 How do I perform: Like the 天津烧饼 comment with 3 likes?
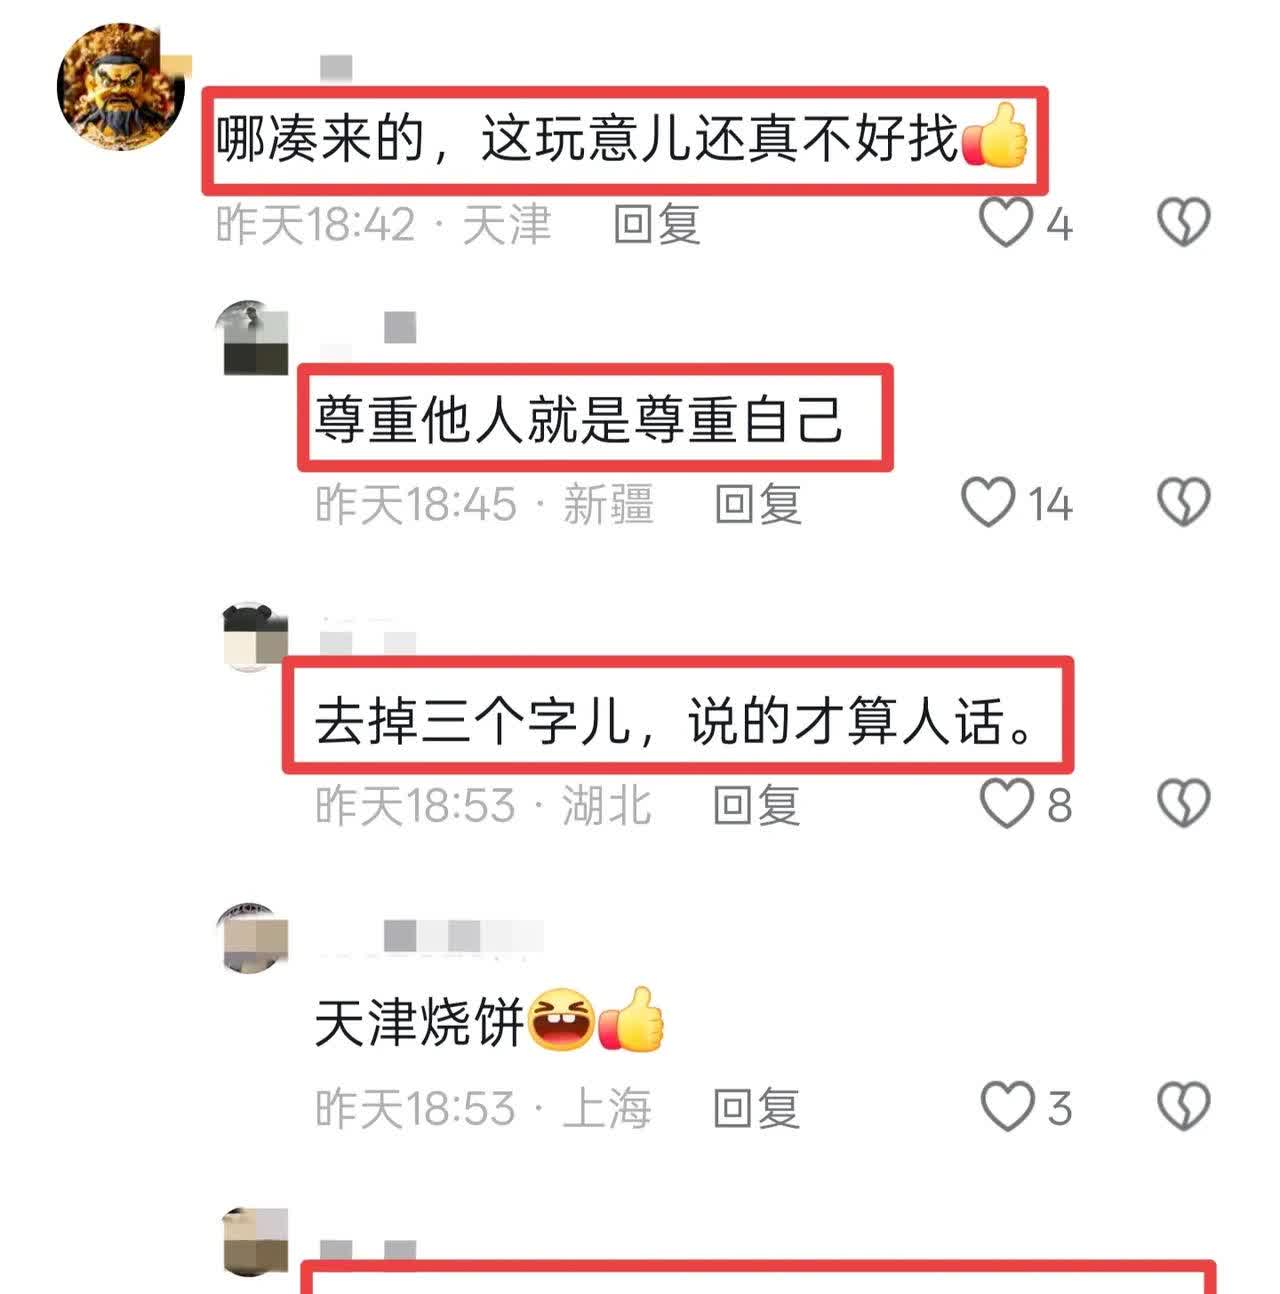[1005, 1107]
